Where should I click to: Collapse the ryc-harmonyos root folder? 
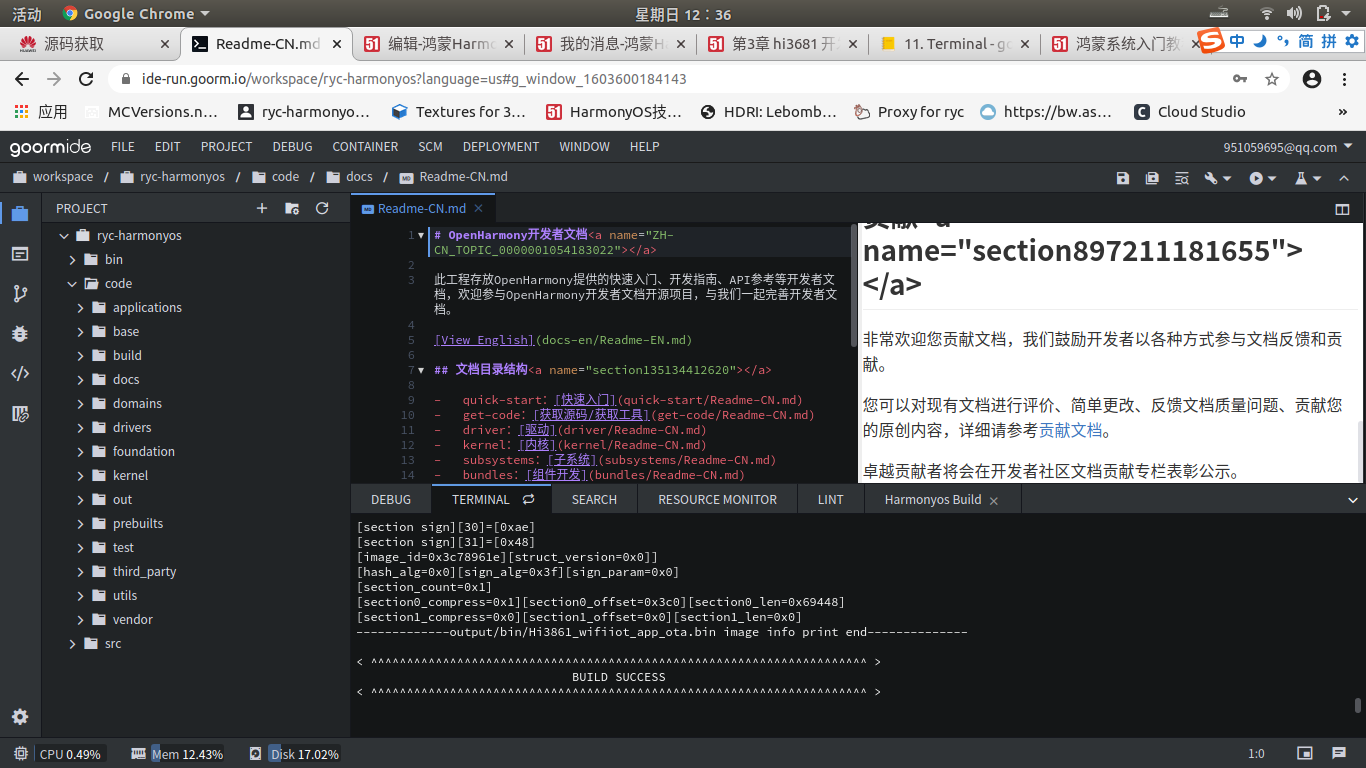[65, 235]
